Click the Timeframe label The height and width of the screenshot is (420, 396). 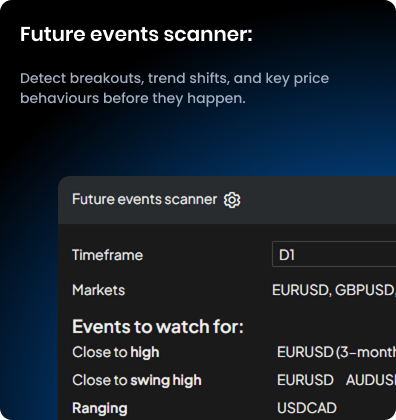tap(107, 255)
